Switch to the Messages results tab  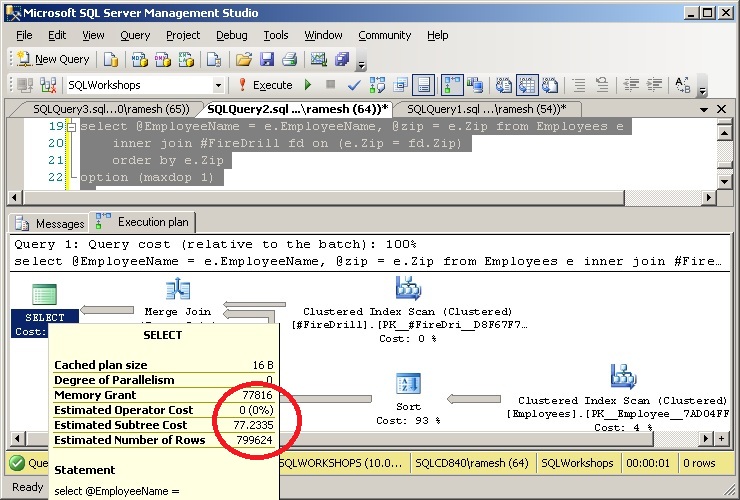point(50,223)
